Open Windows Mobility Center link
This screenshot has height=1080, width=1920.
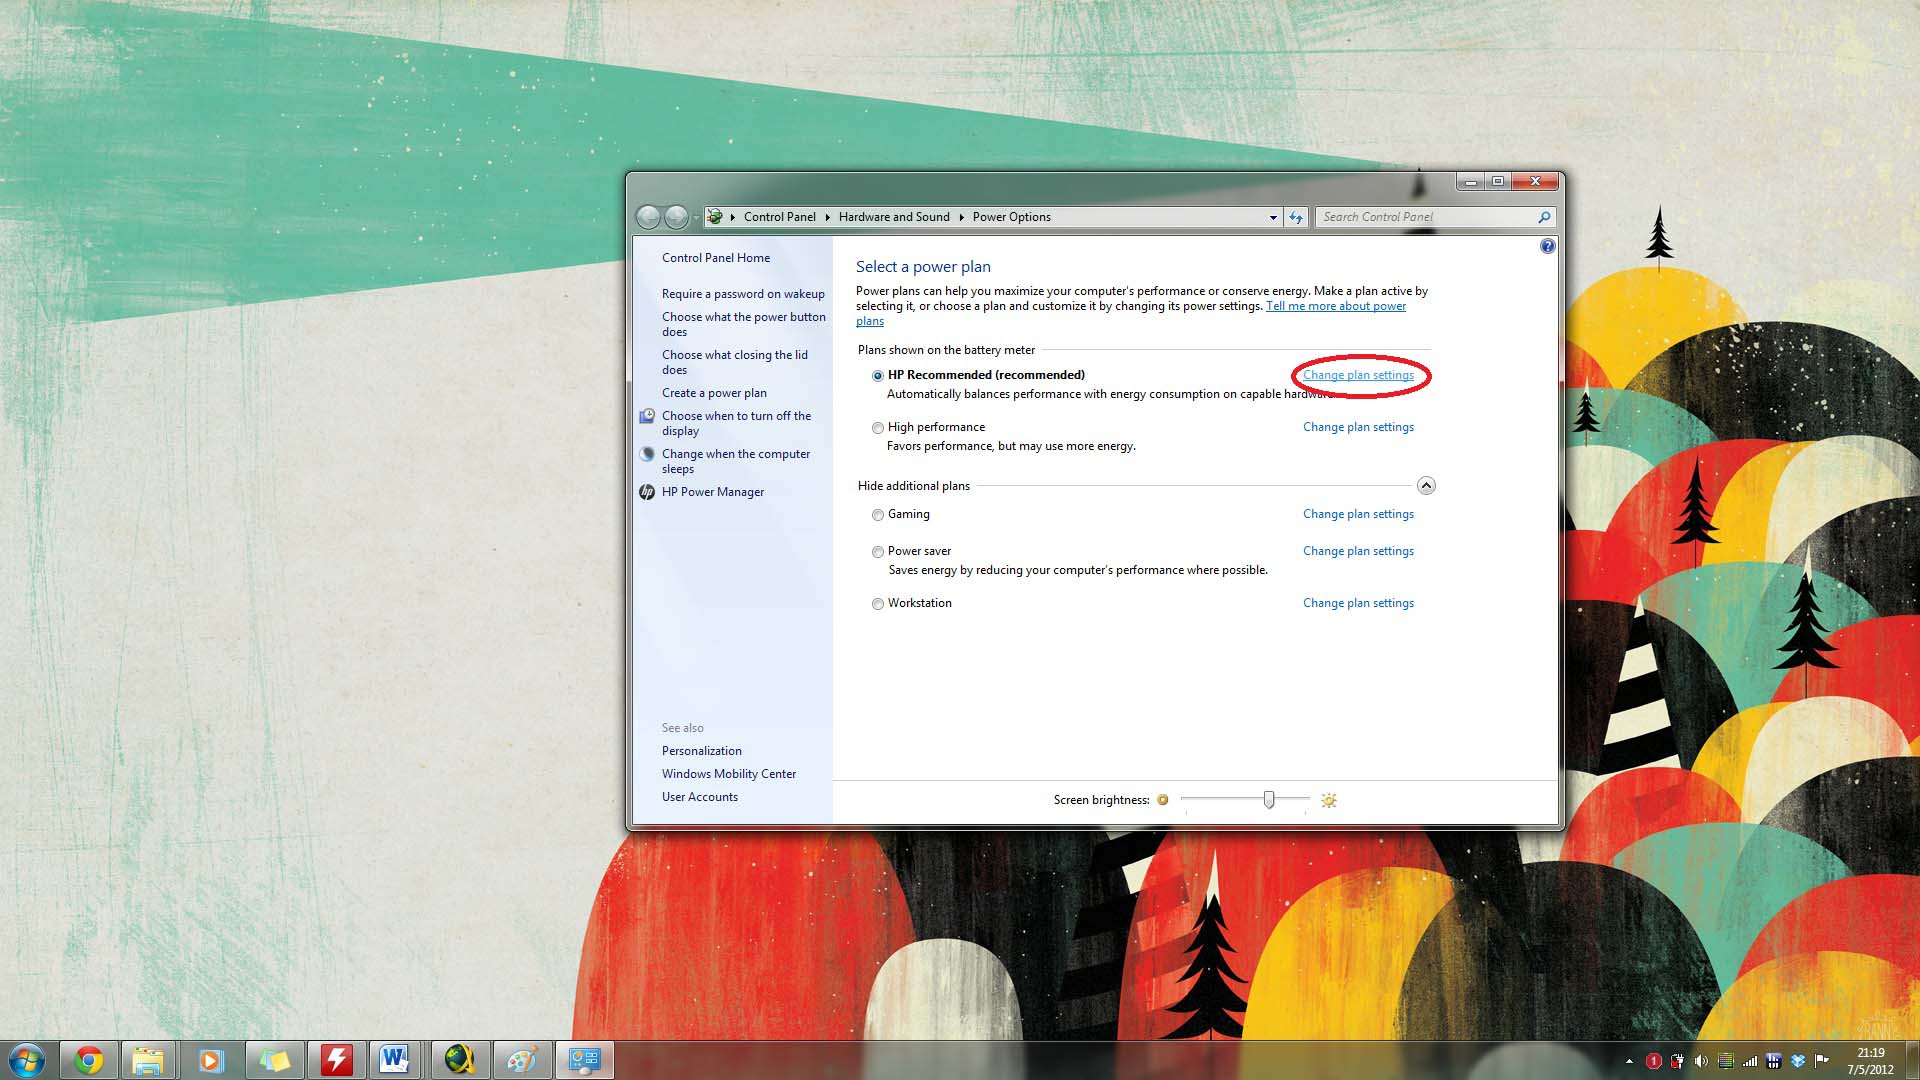tap(729, 774)
